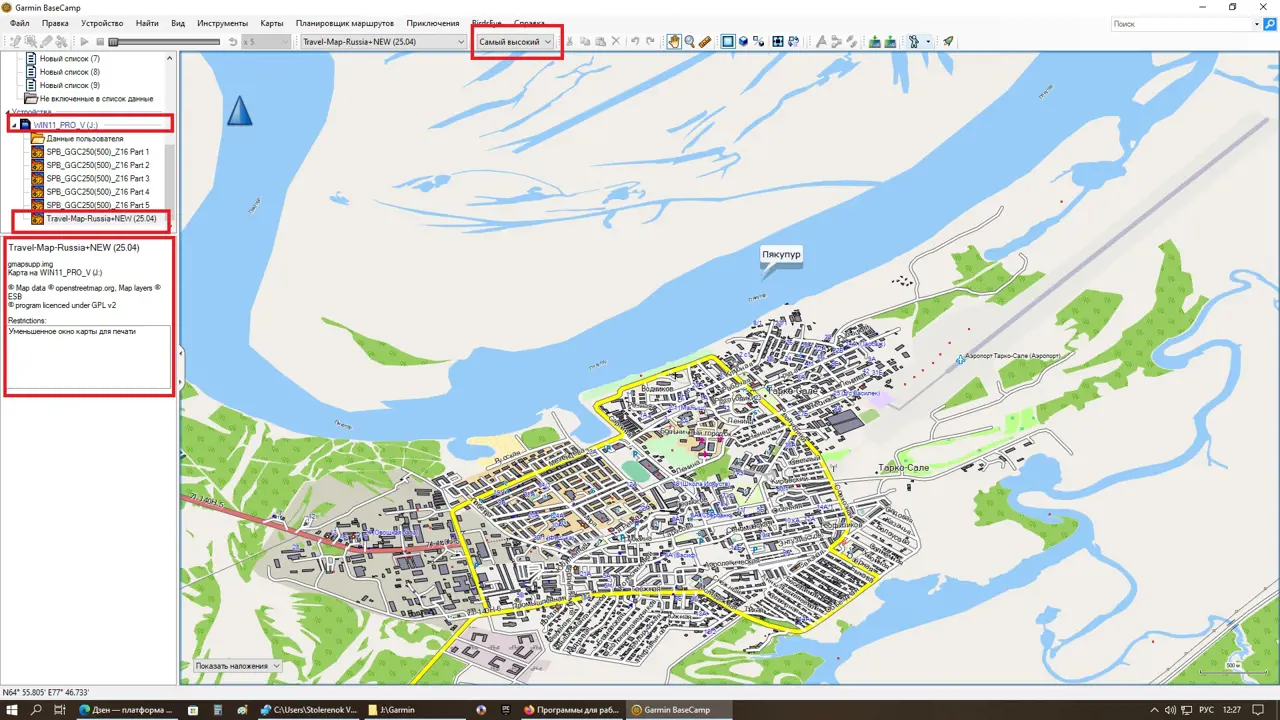
Task: Open the Travel-Map-Russia+NEW map selector dropdown
Action: point(384,42)
